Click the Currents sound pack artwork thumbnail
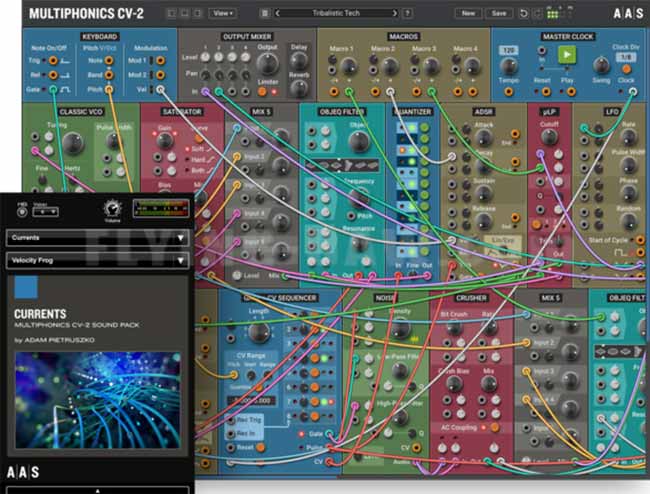 point(97,400)
